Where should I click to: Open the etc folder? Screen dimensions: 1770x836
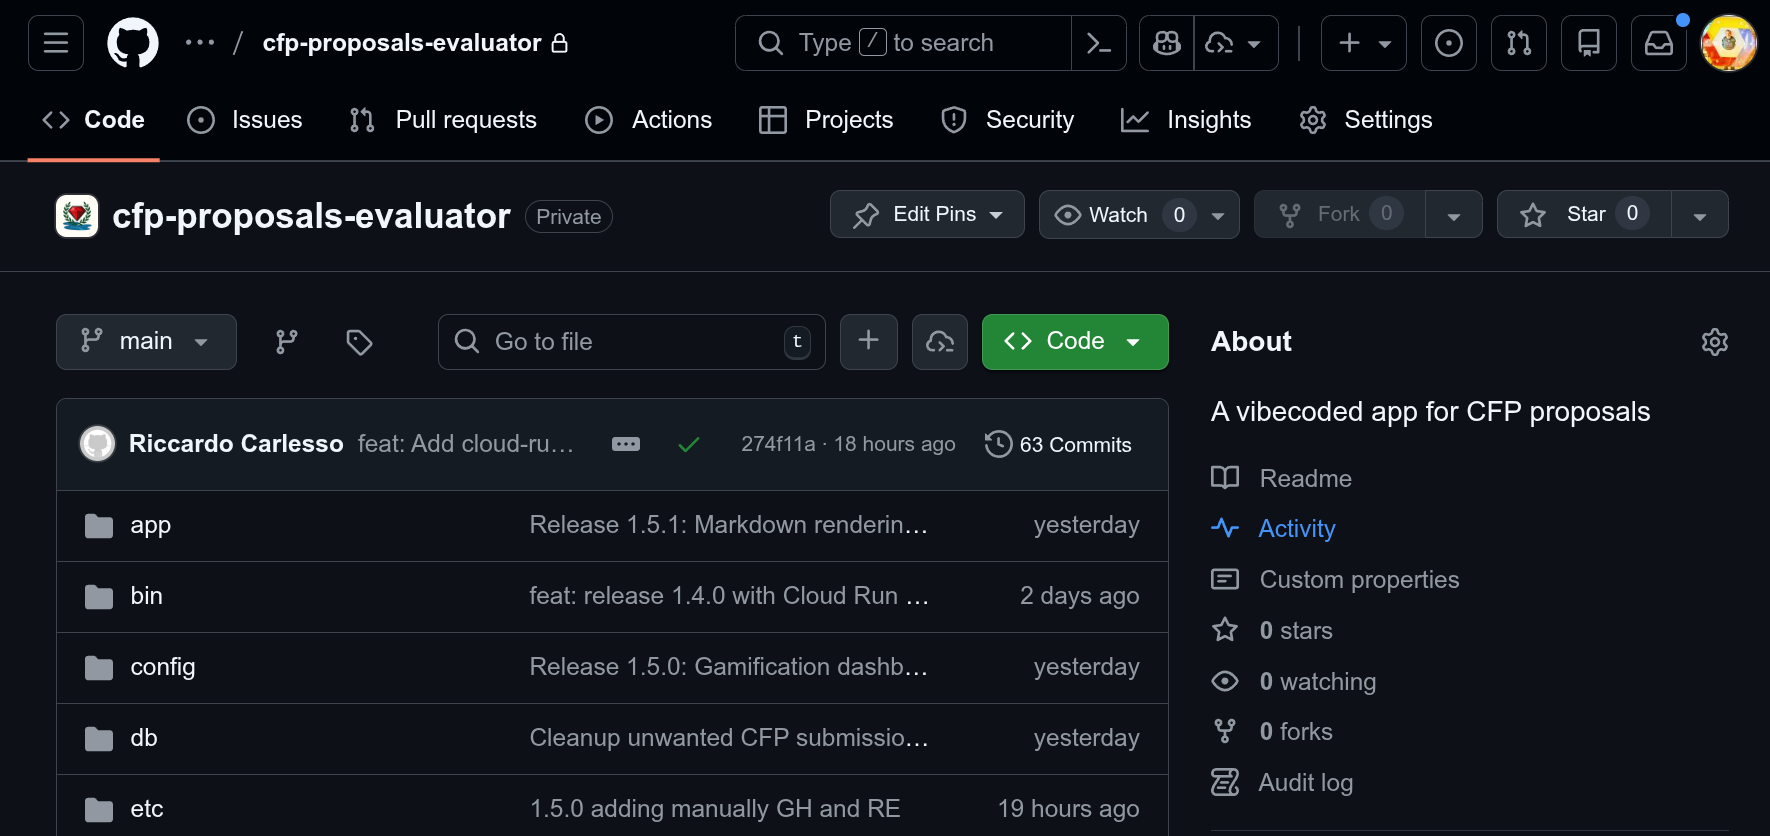147,809
